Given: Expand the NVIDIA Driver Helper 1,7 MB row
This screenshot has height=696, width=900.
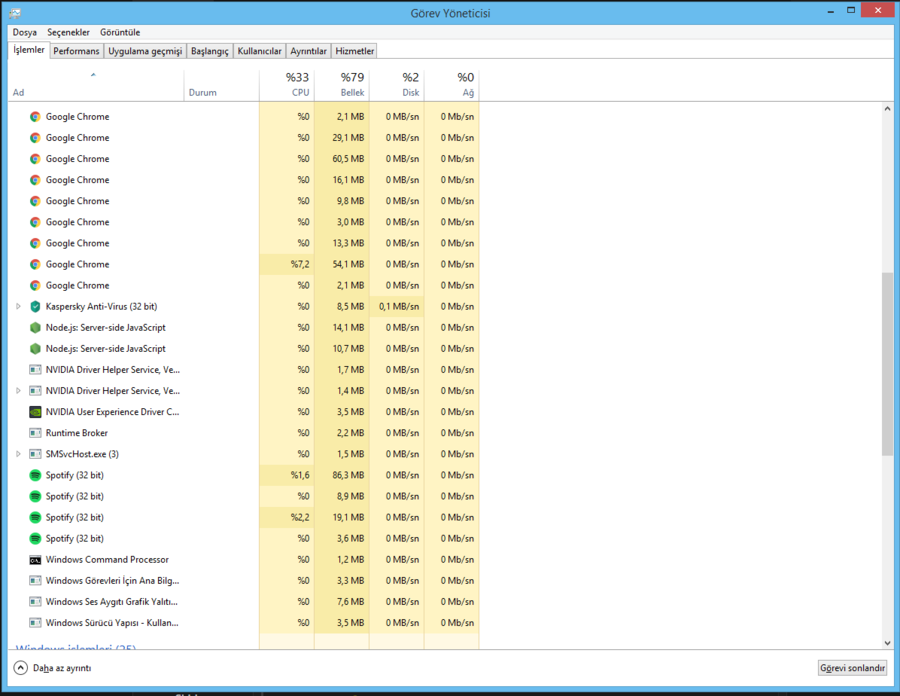Looking at the screenshot, I should (18, 370).
